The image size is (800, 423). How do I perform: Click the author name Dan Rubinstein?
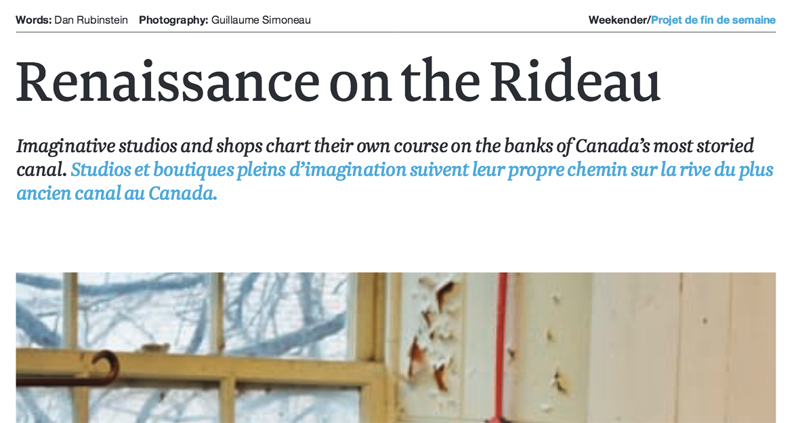[91, 20]
